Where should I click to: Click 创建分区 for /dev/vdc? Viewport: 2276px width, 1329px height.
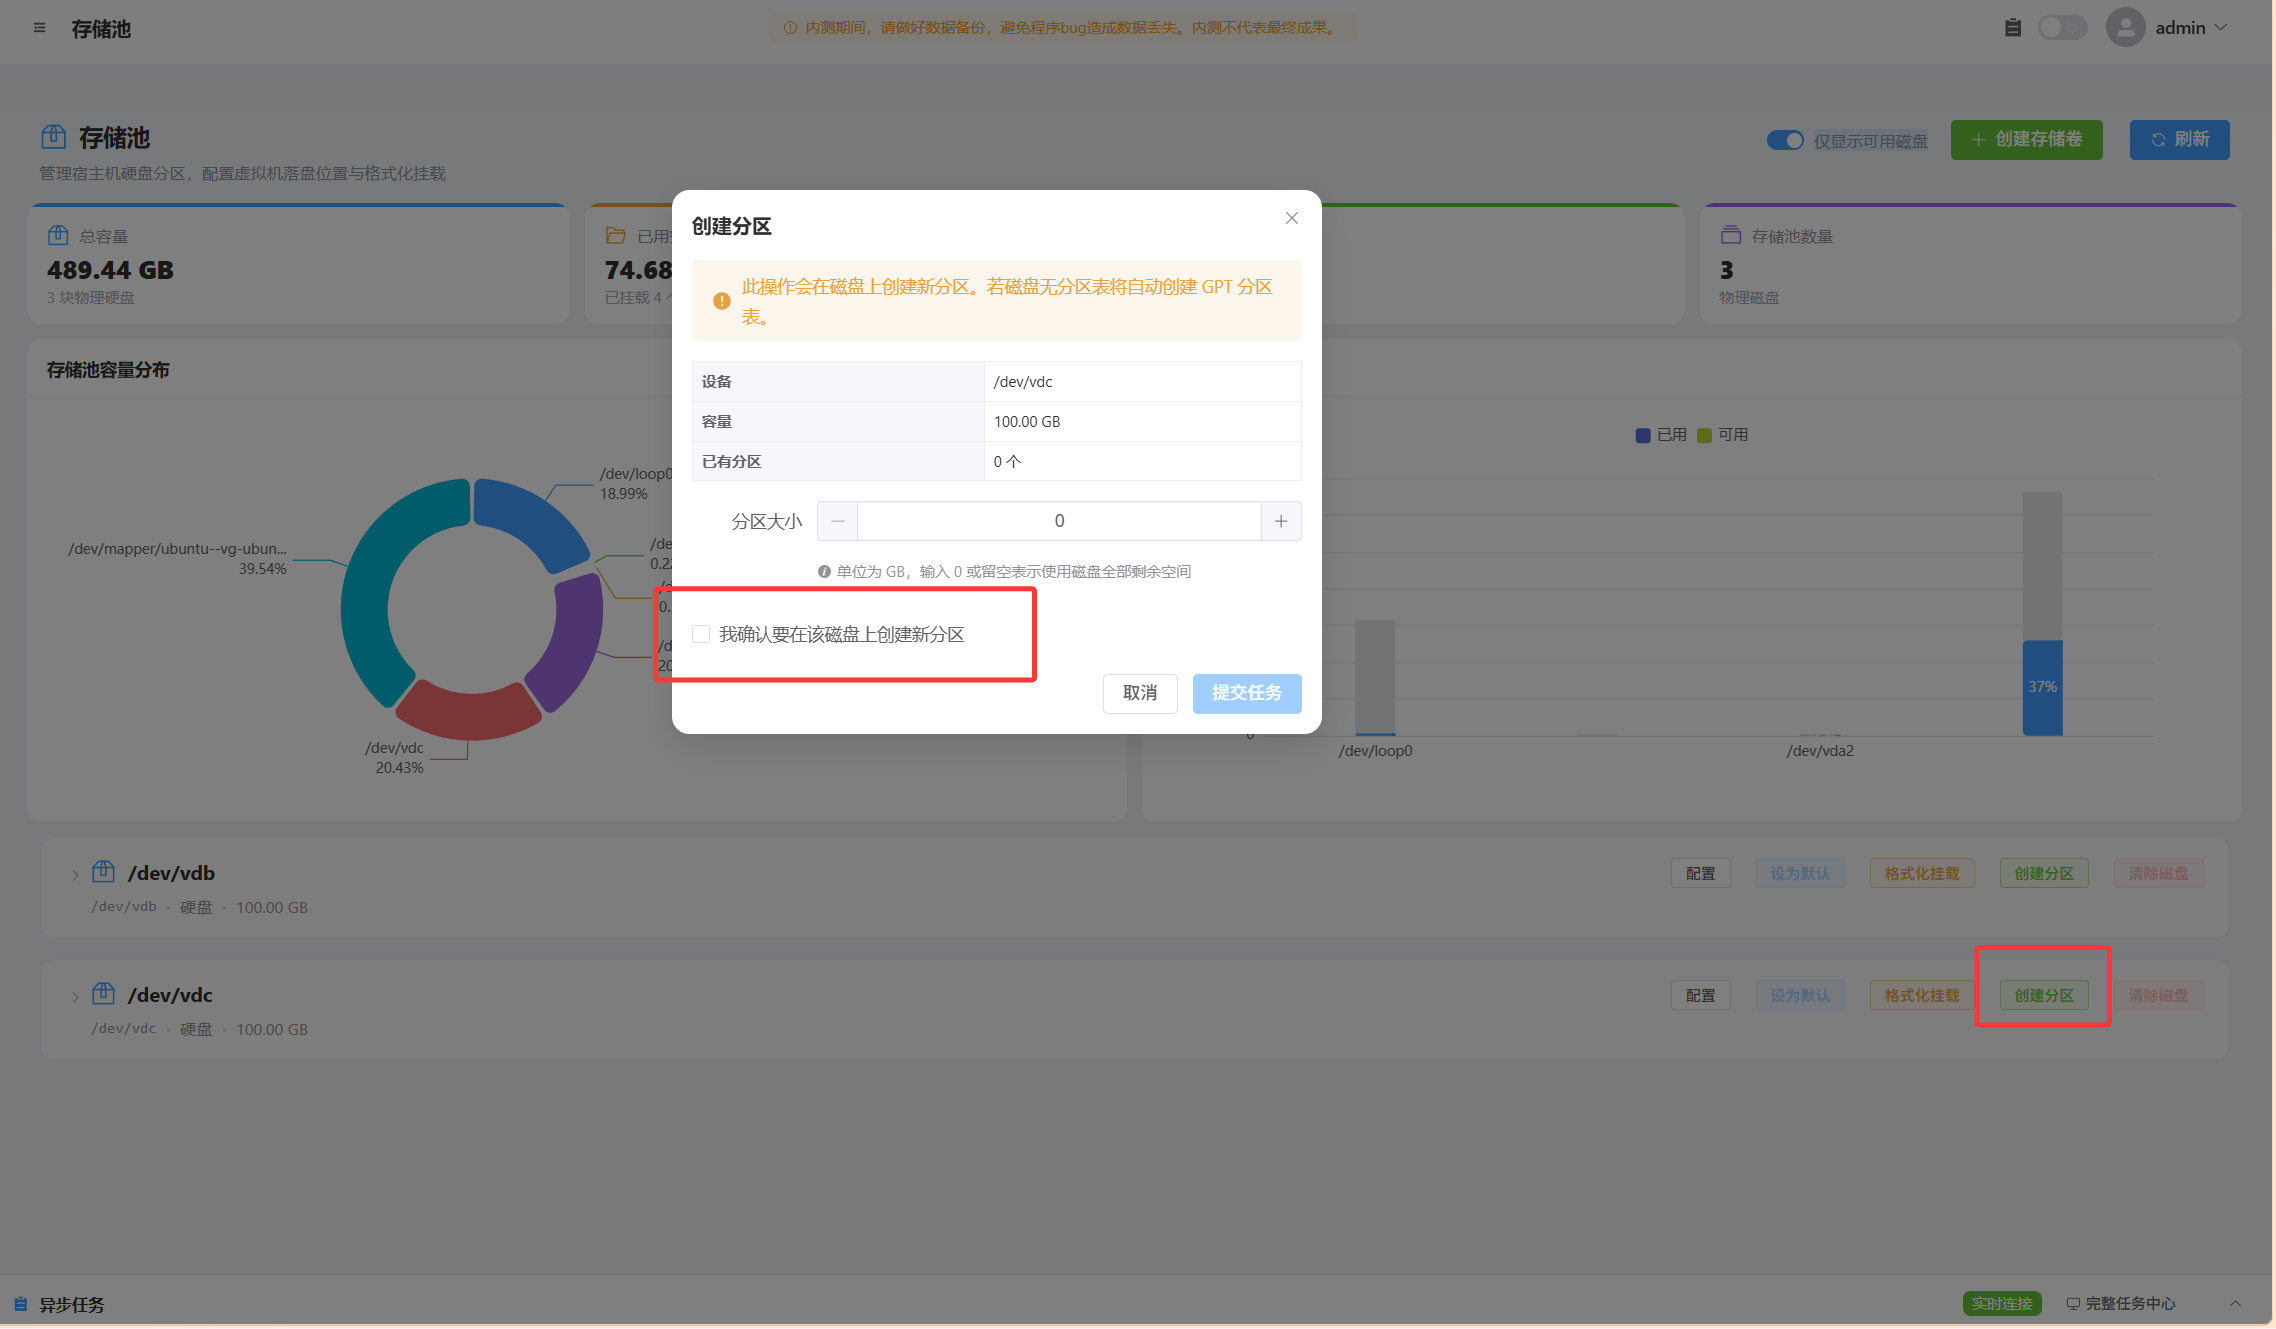(x=2044, y=996)
